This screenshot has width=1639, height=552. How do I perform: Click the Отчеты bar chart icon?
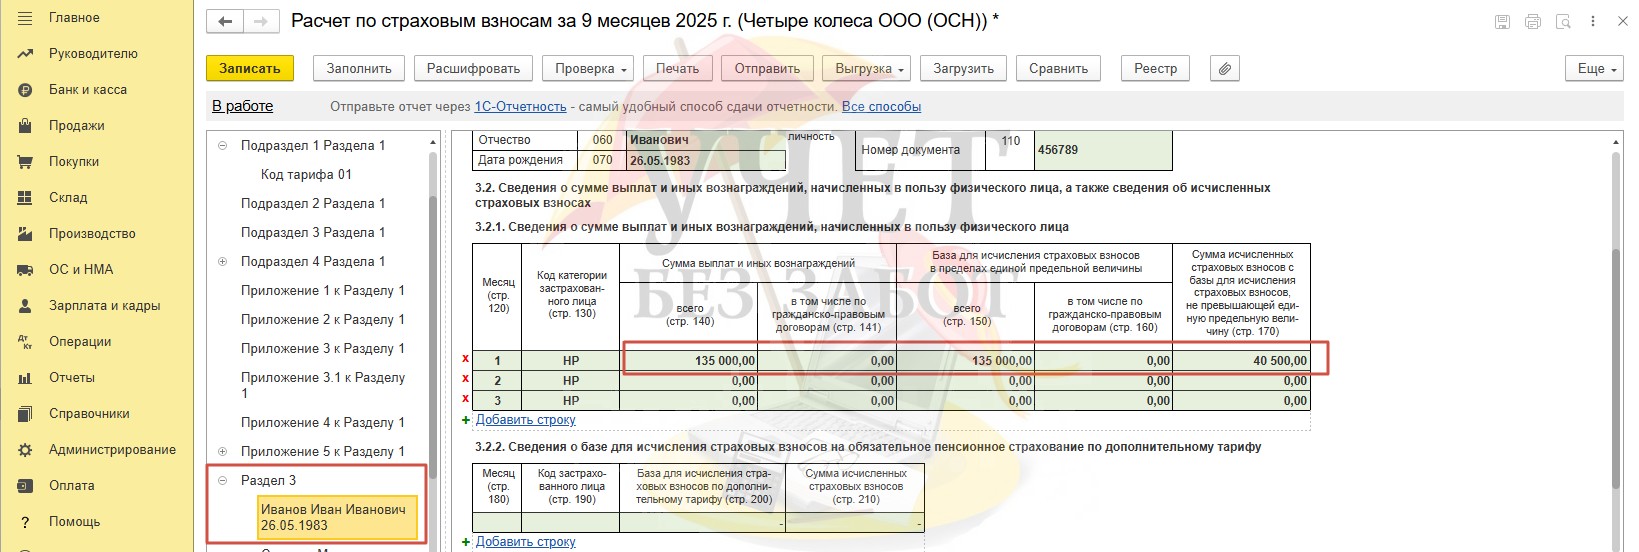[26, 378]
